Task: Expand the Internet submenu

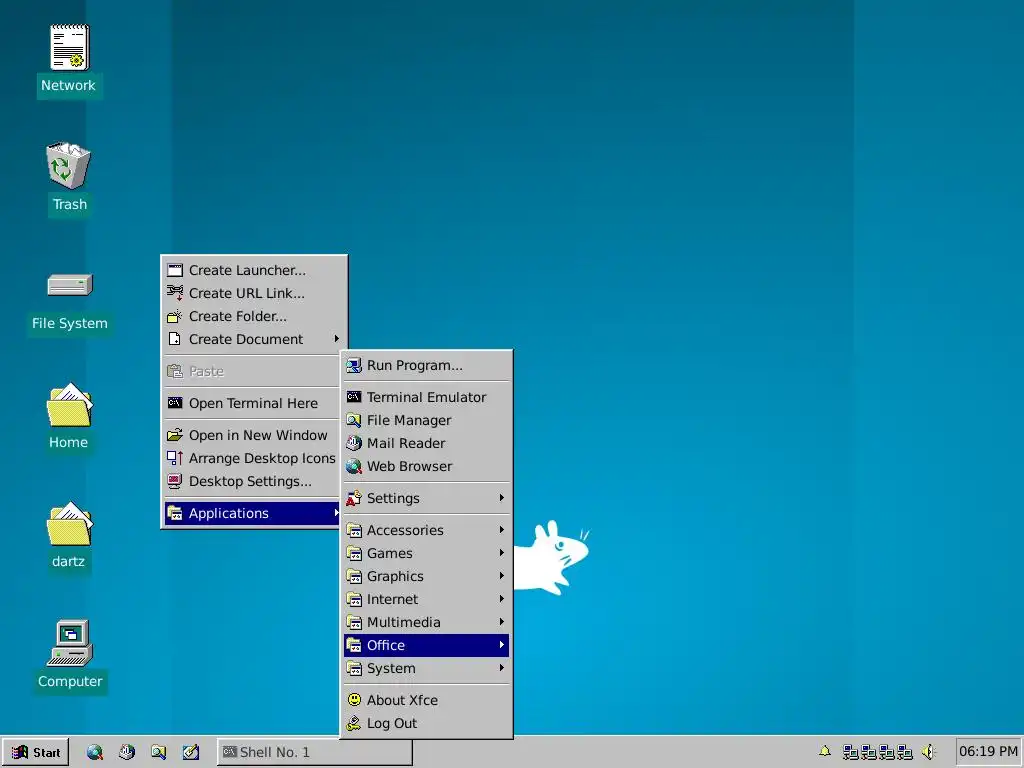Action: tap(426, 599)
